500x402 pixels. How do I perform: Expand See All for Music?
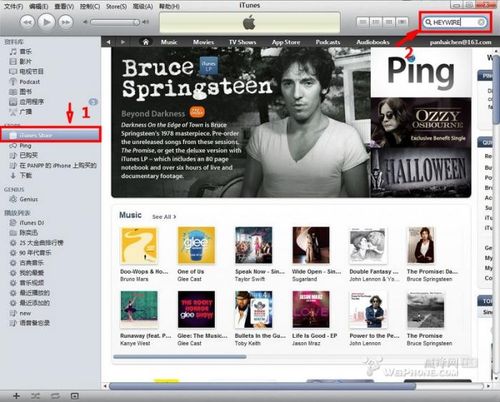click(164, 217)
